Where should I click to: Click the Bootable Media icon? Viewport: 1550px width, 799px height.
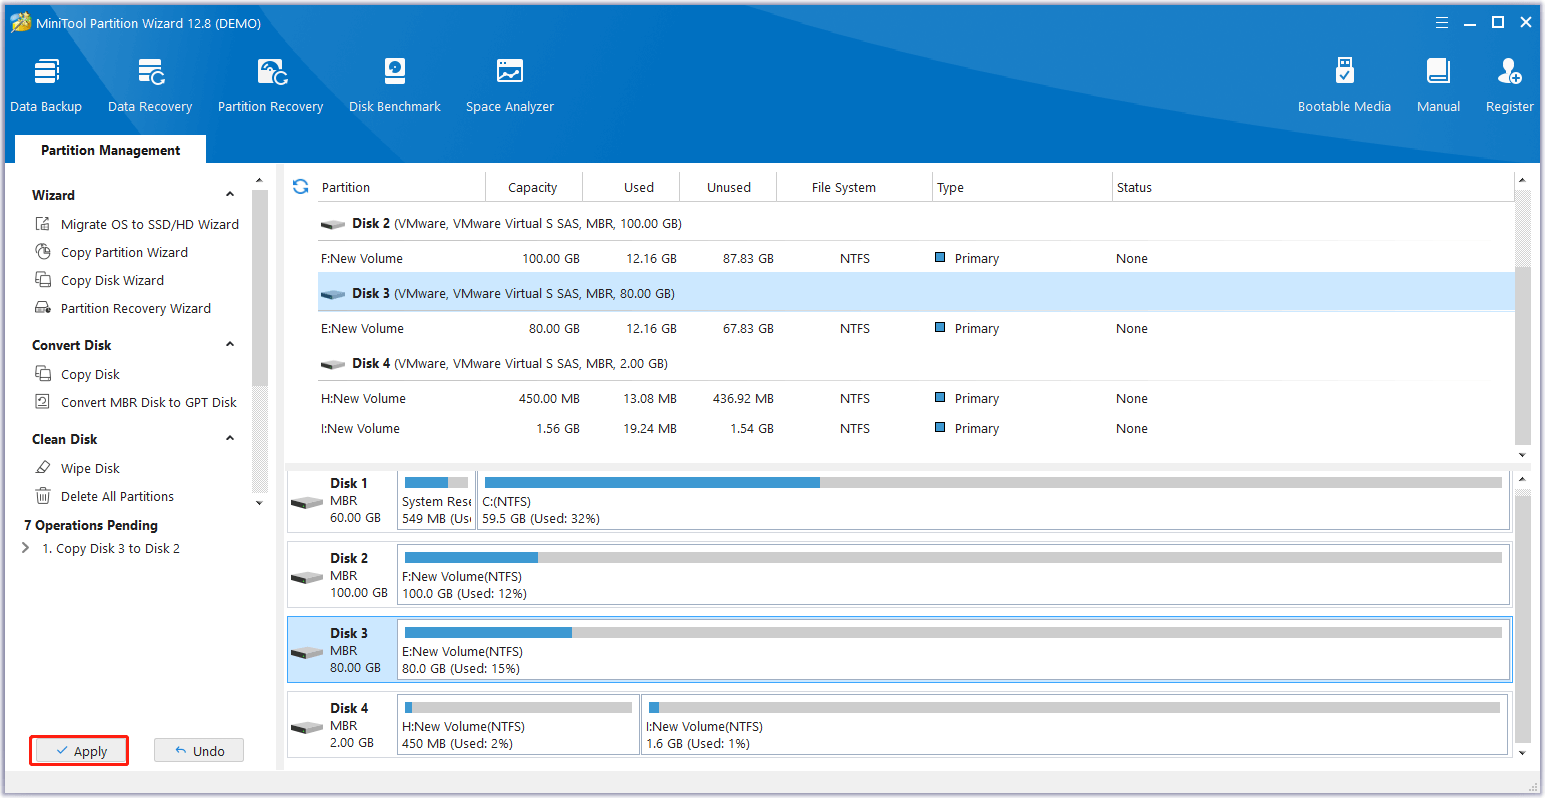[x=1344, y=72]
